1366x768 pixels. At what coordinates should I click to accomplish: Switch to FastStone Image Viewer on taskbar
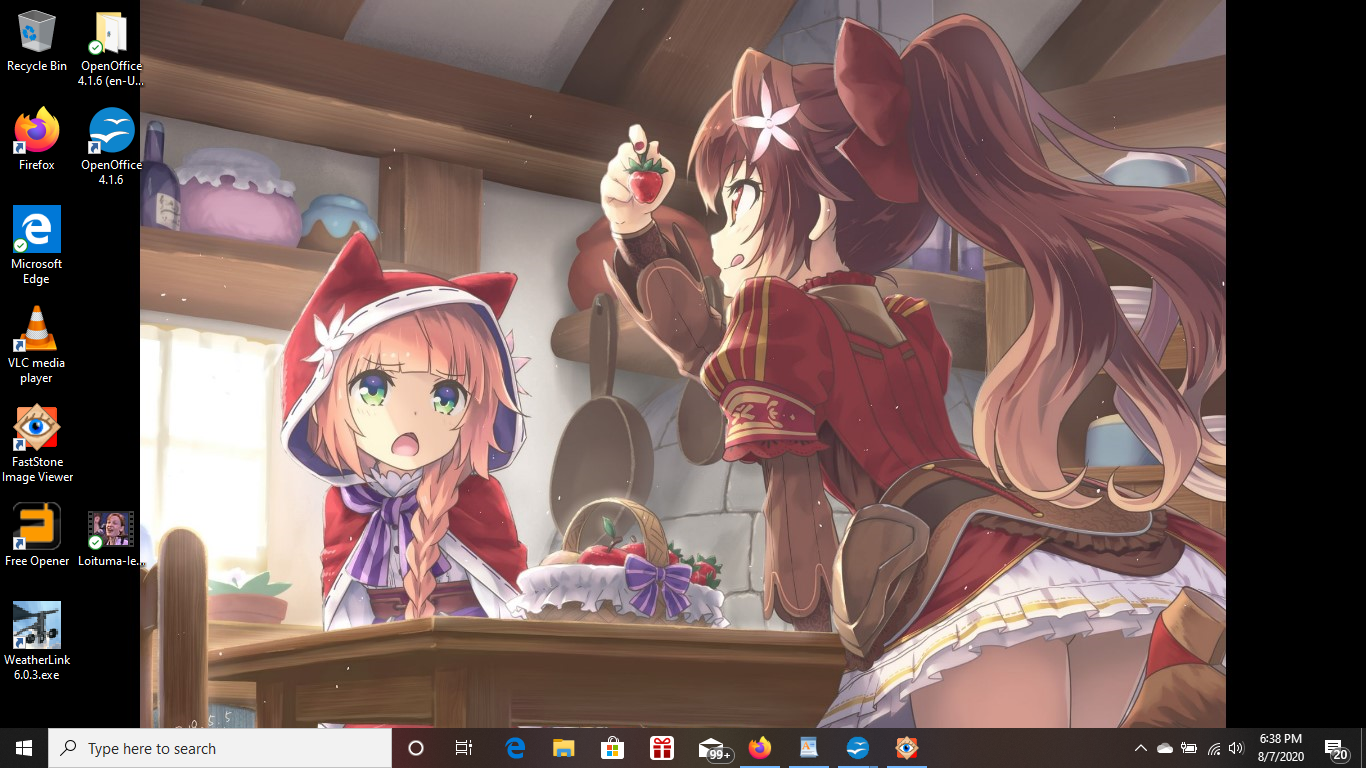(907, 748)
